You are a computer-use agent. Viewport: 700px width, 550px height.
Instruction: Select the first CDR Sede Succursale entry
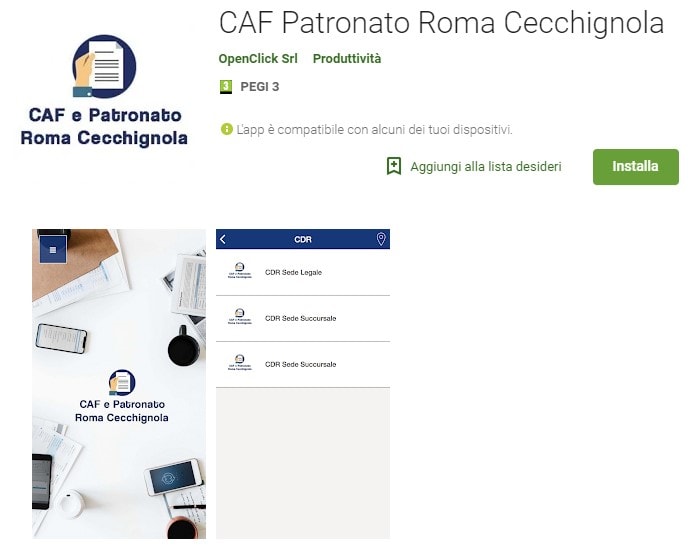click(303, 318)
